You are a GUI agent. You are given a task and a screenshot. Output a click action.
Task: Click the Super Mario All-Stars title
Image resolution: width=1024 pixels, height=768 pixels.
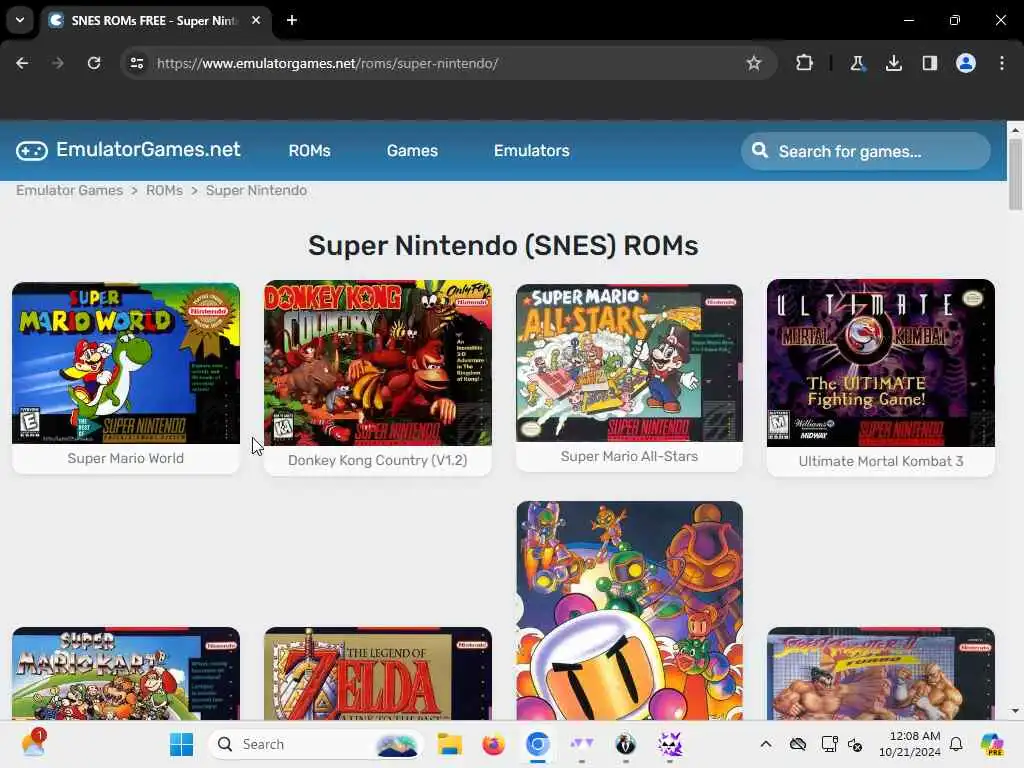(630, 456)
